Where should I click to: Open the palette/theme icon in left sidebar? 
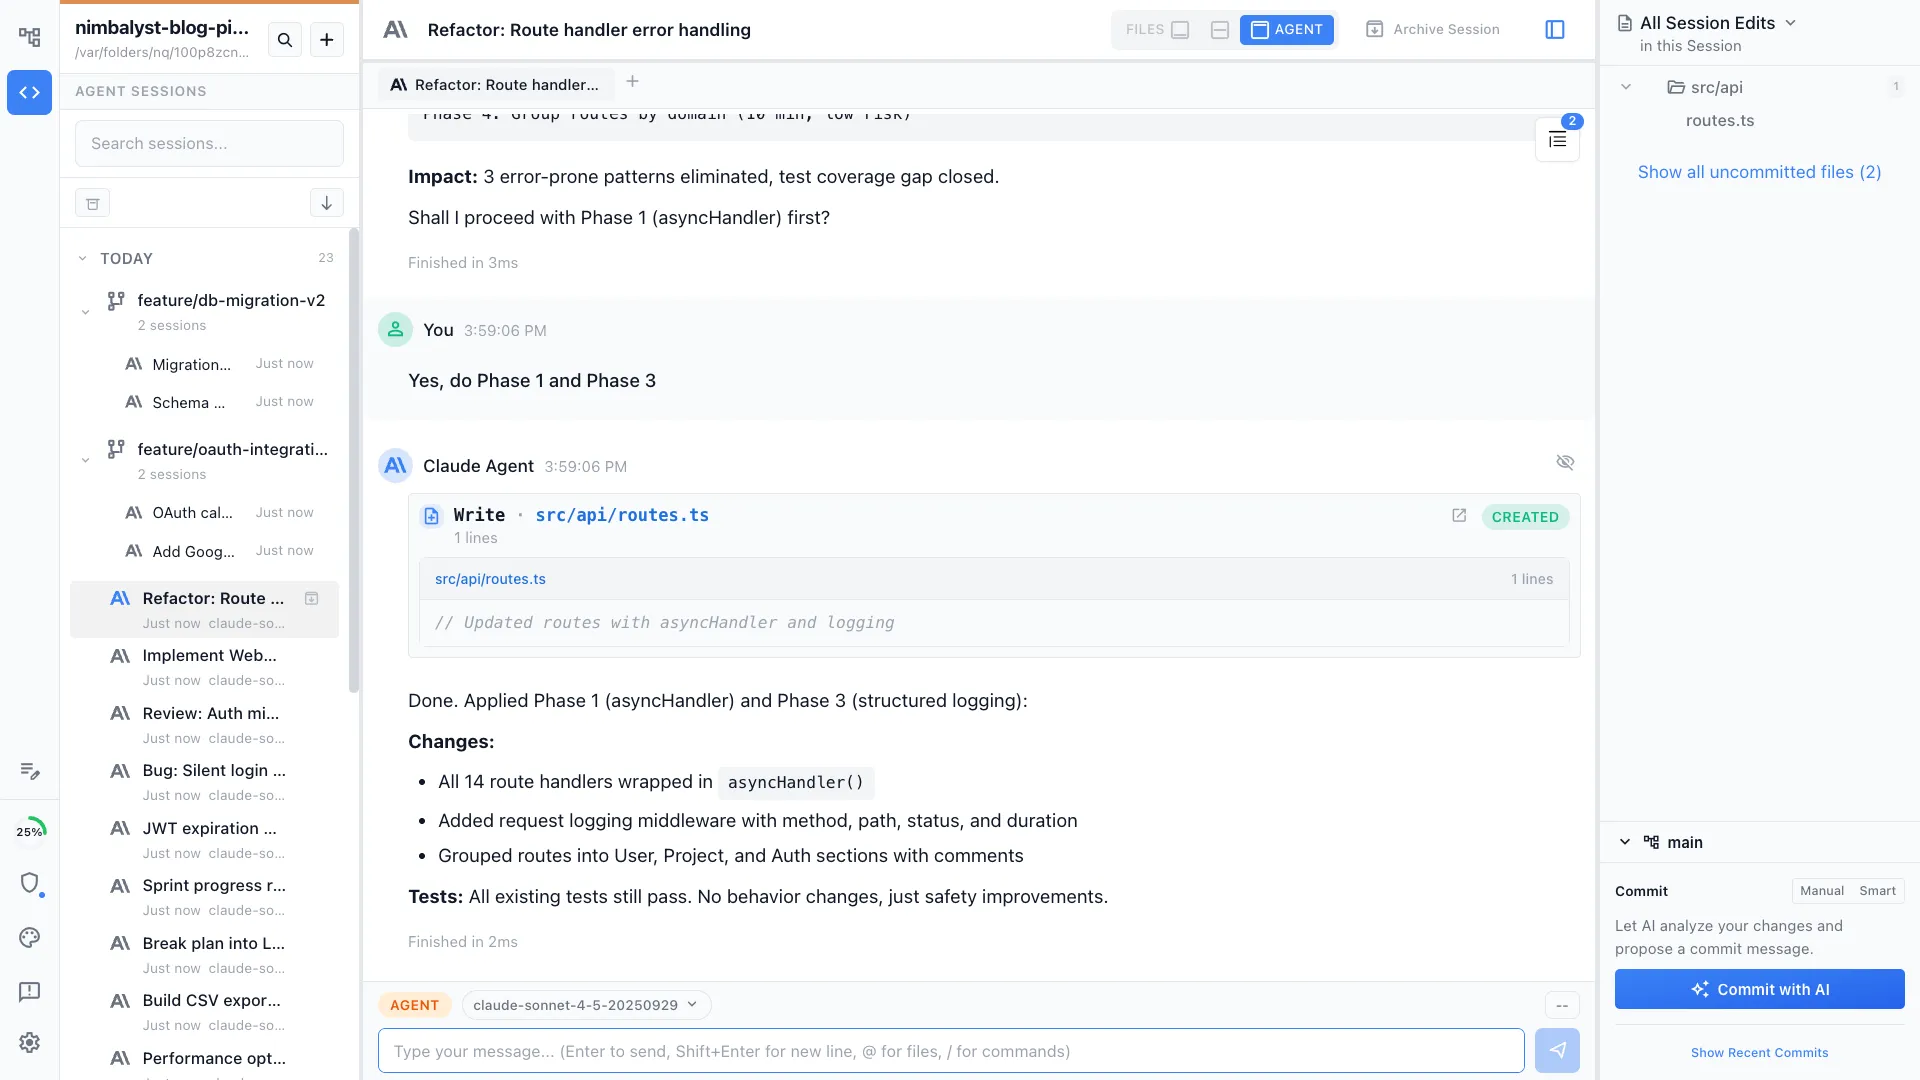coord(29,938)
